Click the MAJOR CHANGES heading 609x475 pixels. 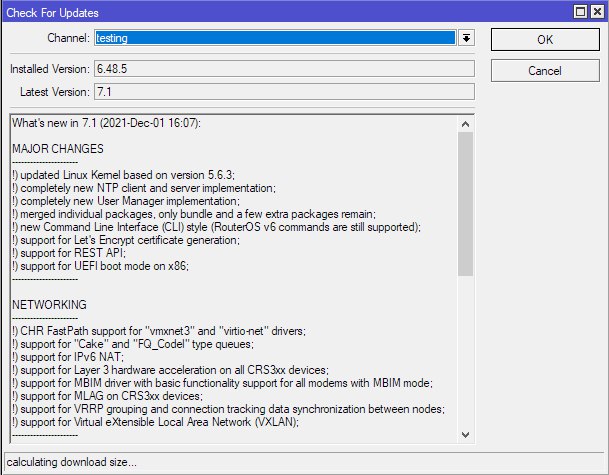coord(58,149)
